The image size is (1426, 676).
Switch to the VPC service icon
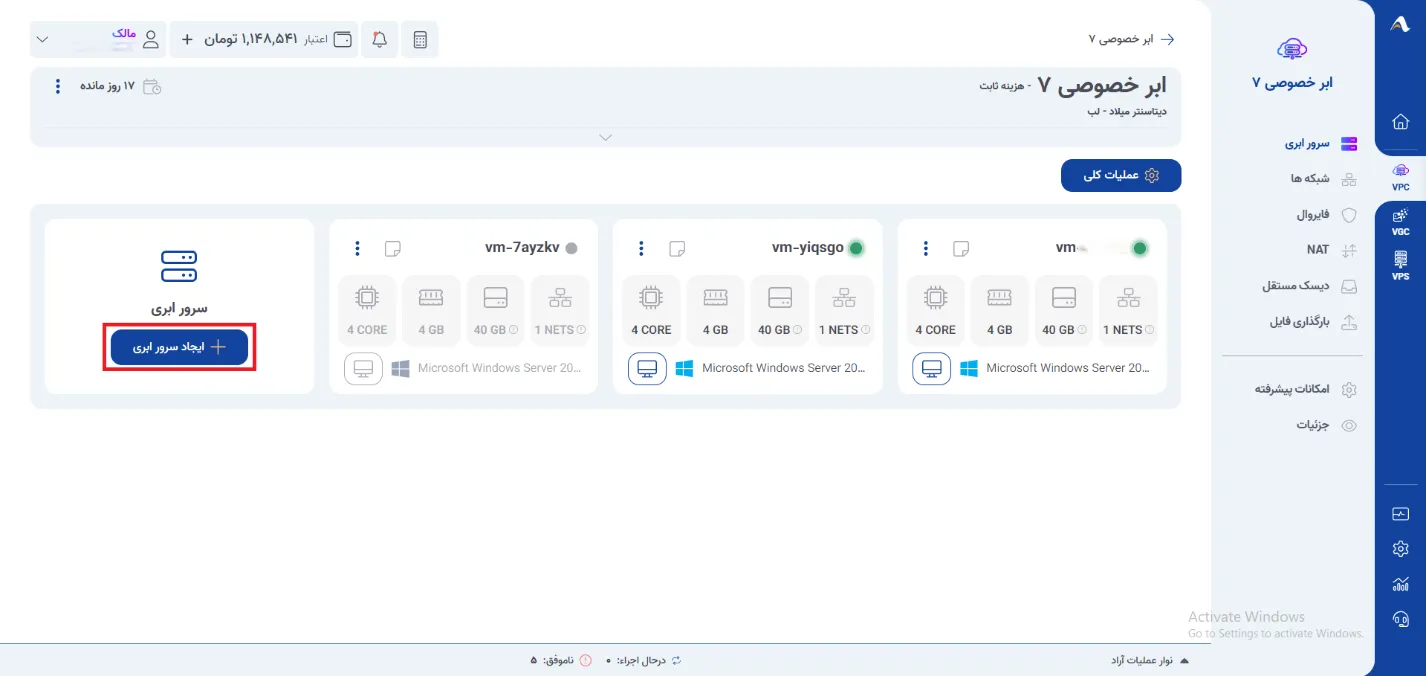[1400, 177]
